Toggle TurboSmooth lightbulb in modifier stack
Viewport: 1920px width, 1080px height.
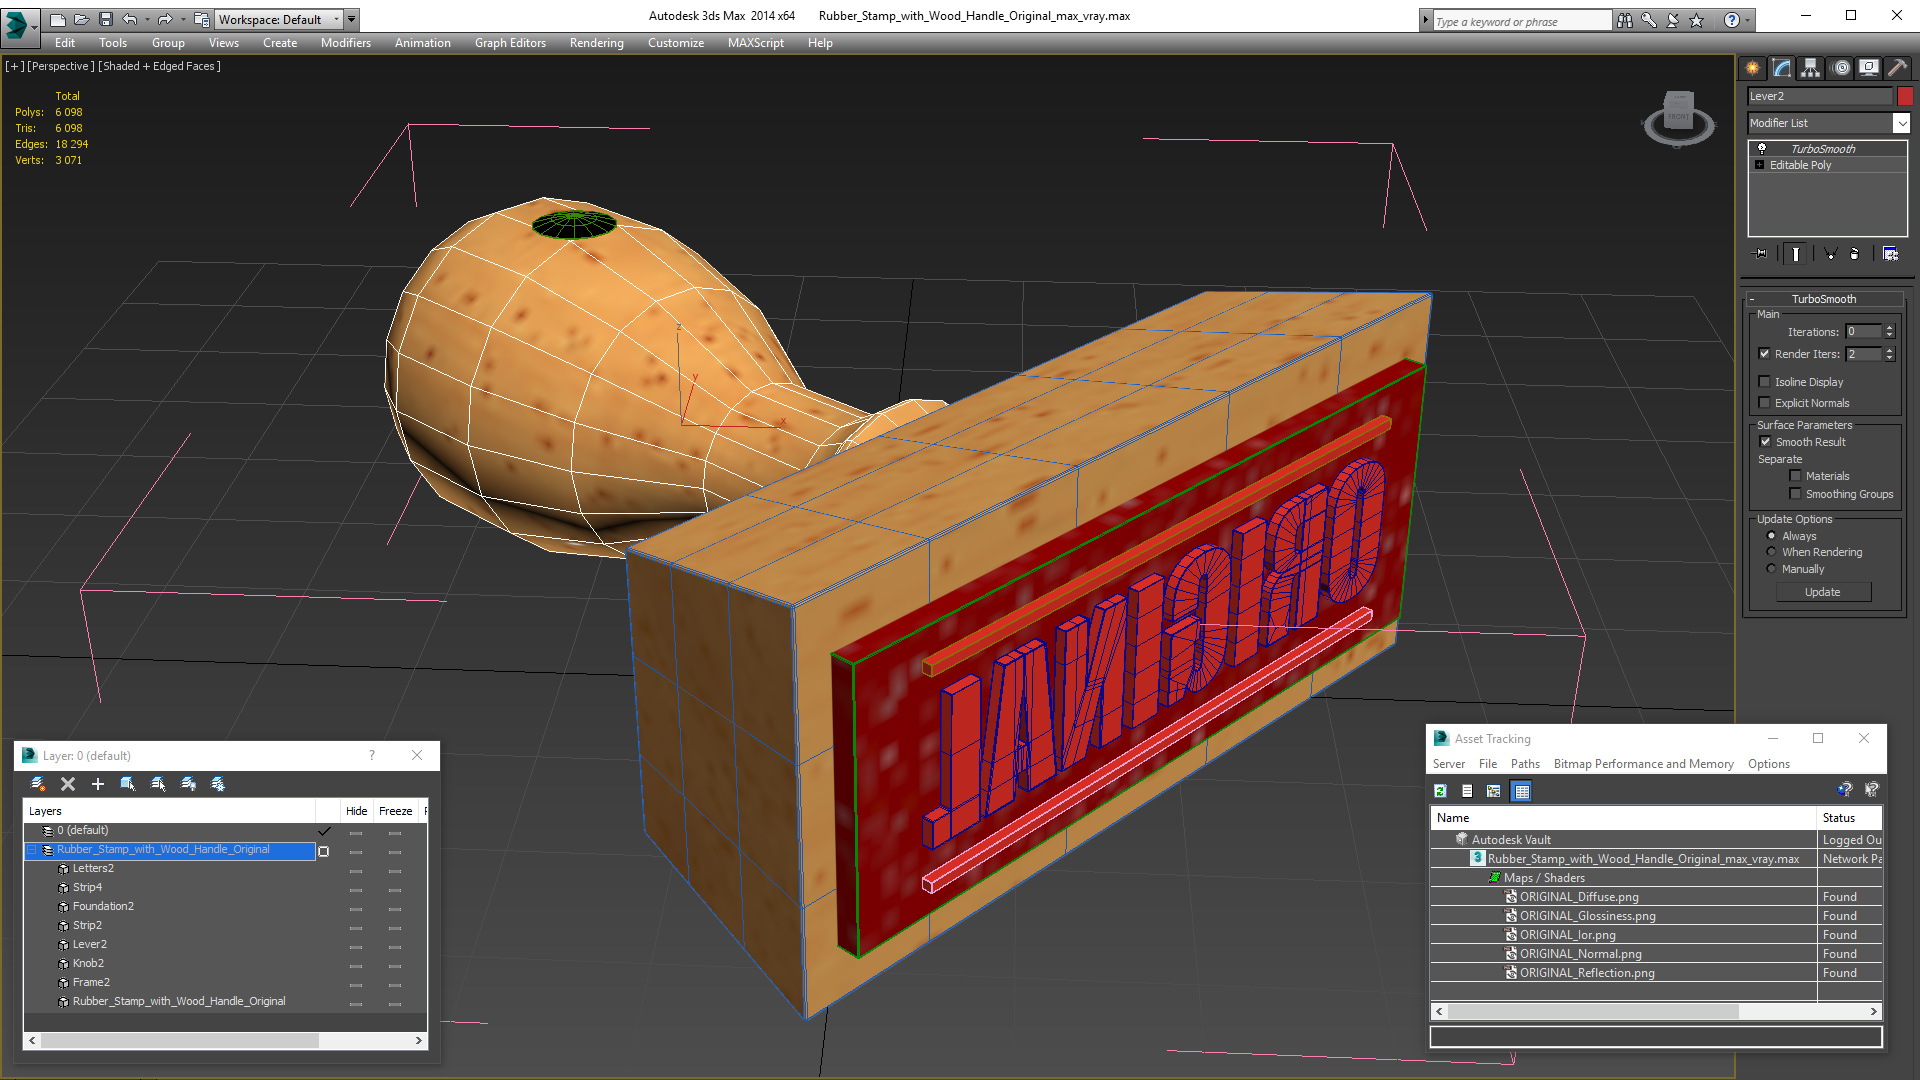click(x=1762, y=148)
